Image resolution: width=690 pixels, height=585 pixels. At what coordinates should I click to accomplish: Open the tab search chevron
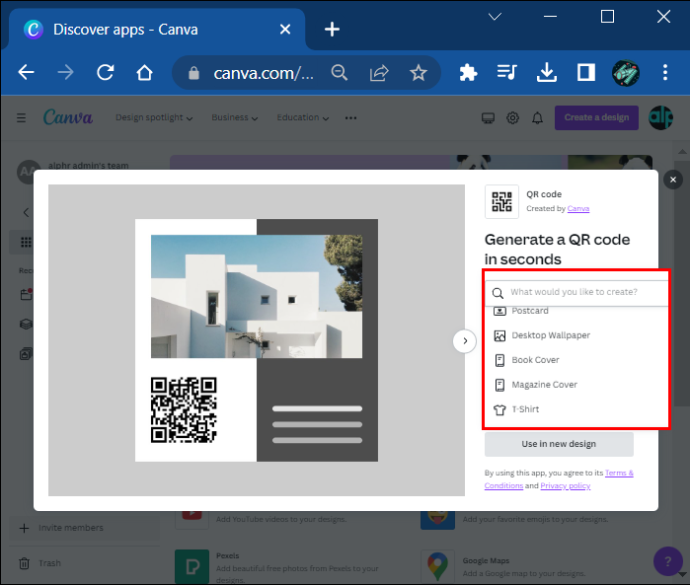pos(495,17)
